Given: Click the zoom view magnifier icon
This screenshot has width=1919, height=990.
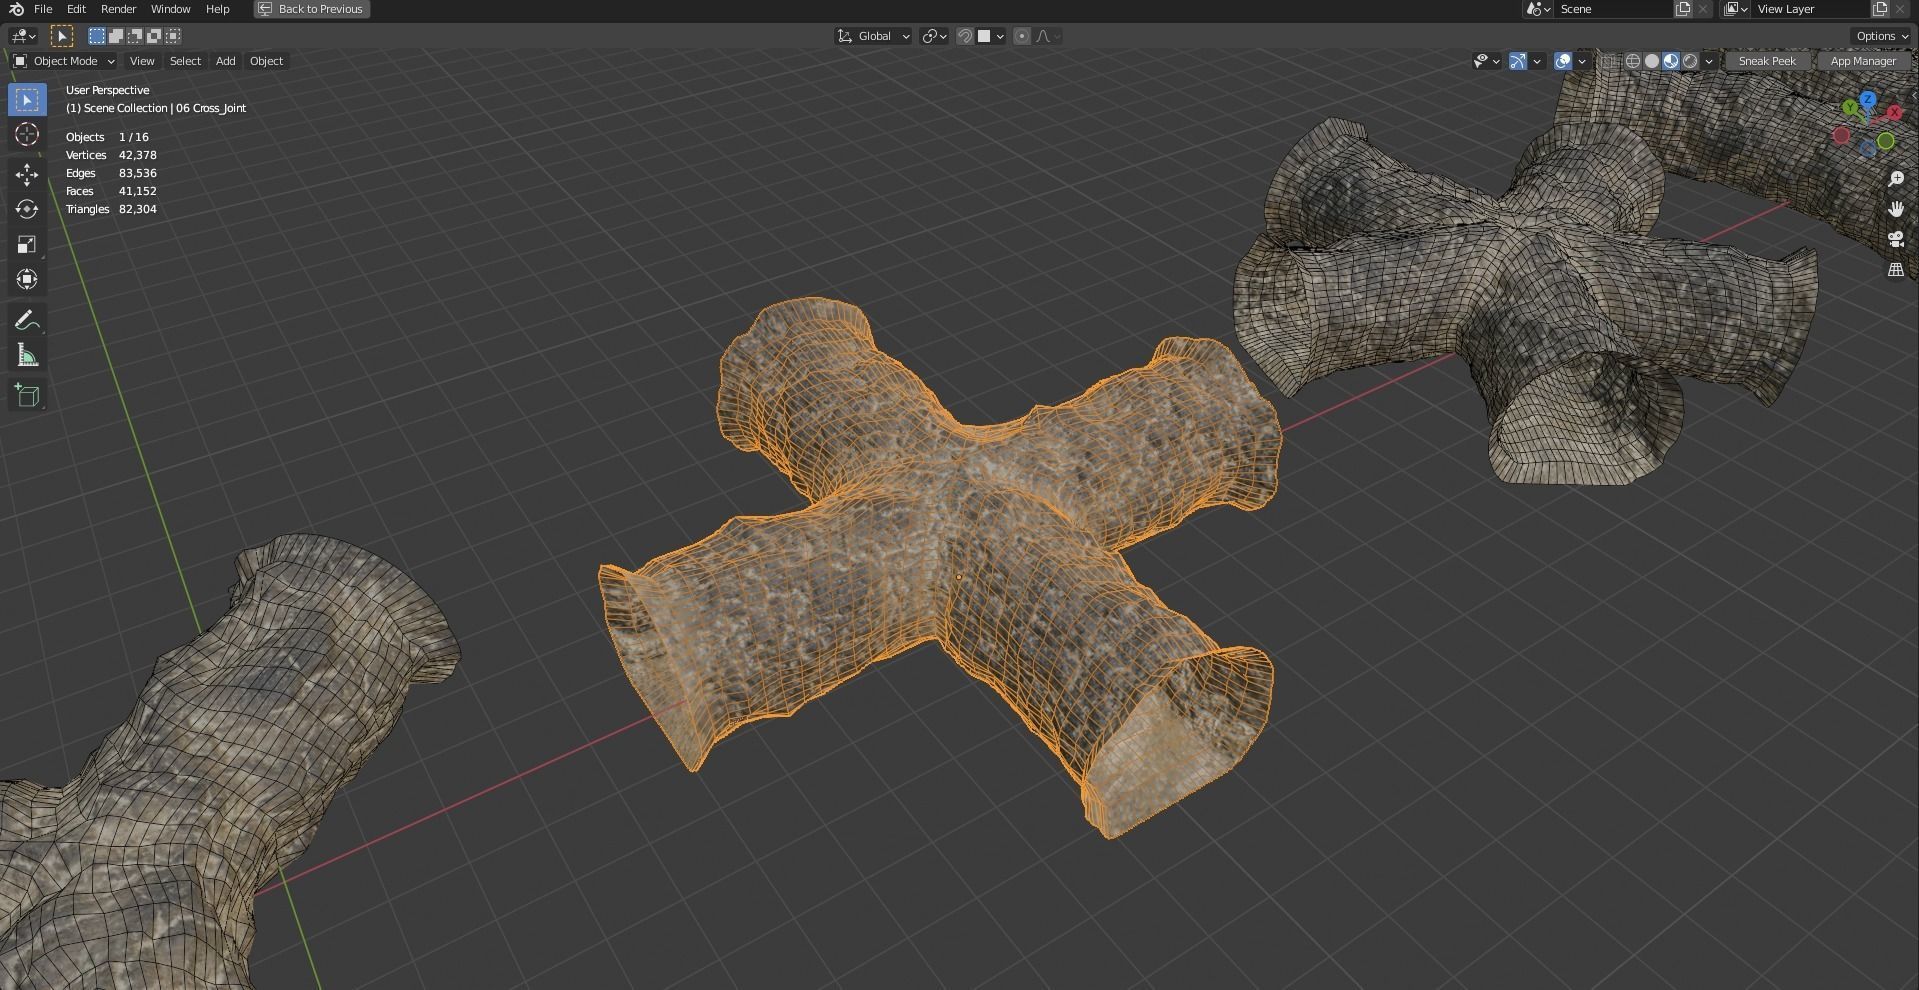Looking at the screenshot, I should pyautogui.click(x=1895, y=179).
